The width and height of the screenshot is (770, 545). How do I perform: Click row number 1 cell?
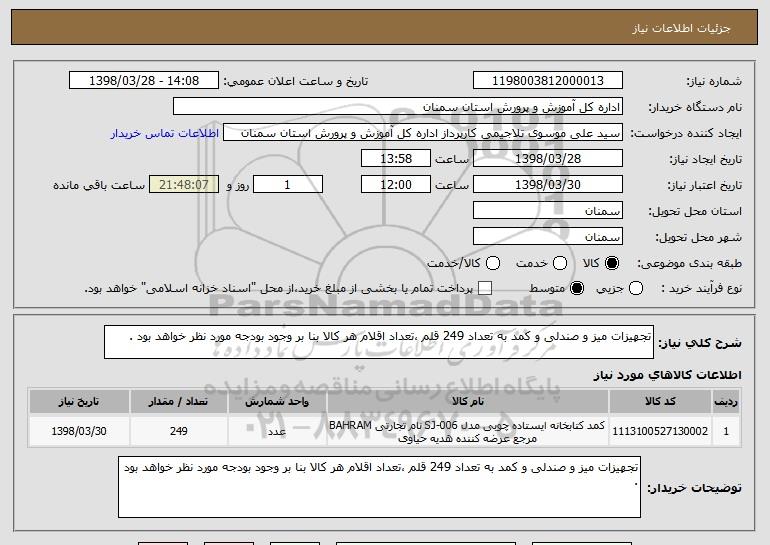pyautogui.click(x=726, y=431)
